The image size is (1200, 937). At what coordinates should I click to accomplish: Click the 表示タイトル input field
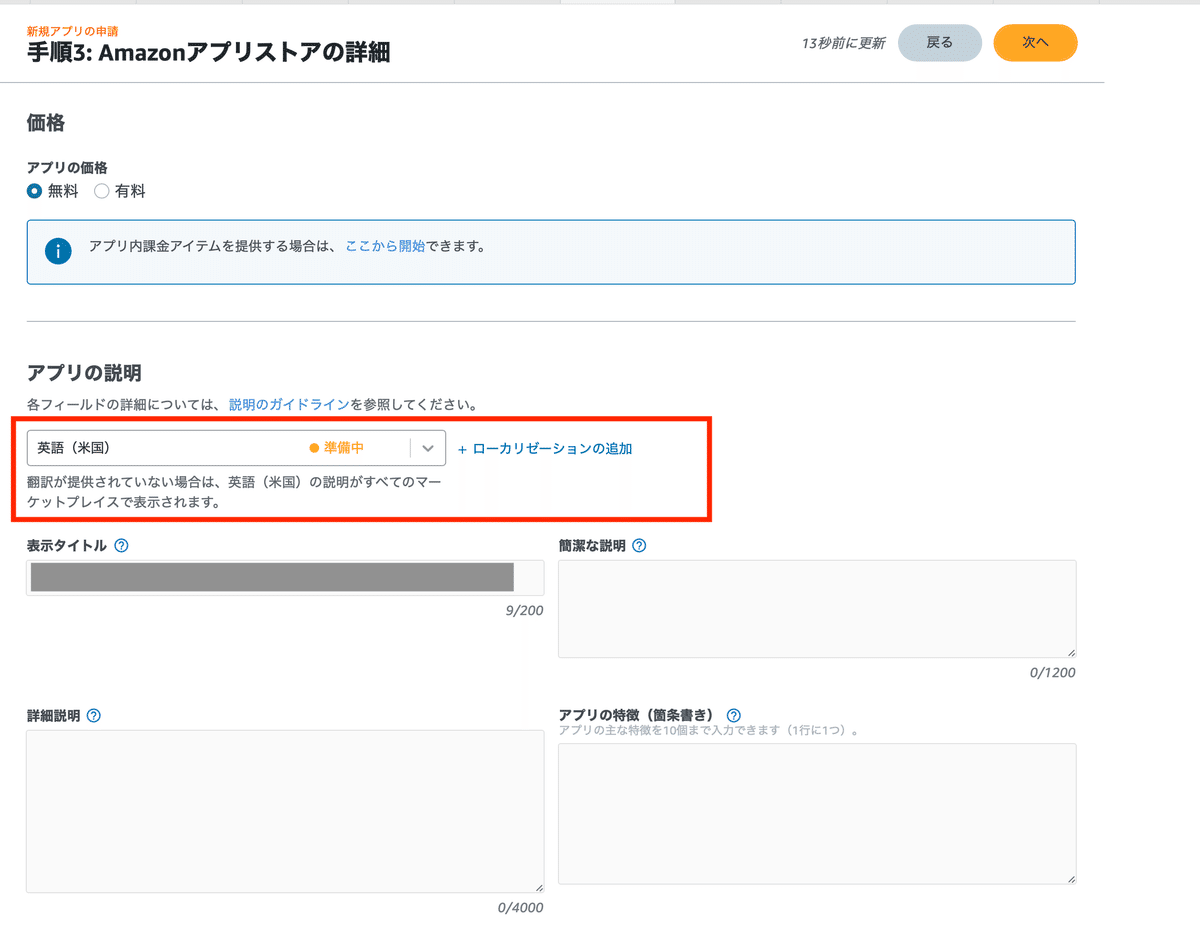pos(285,578)
